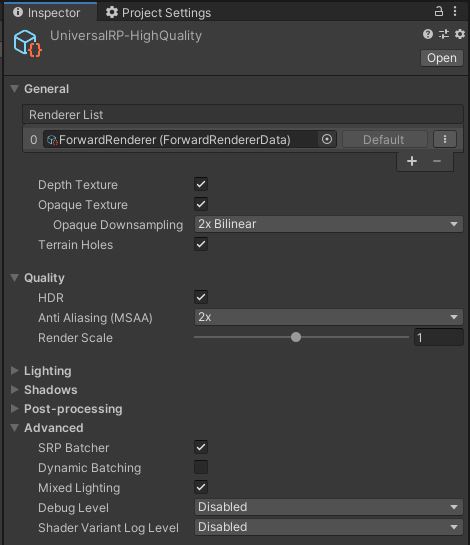
Task: Click the Open button
Action: pos(441,58)
